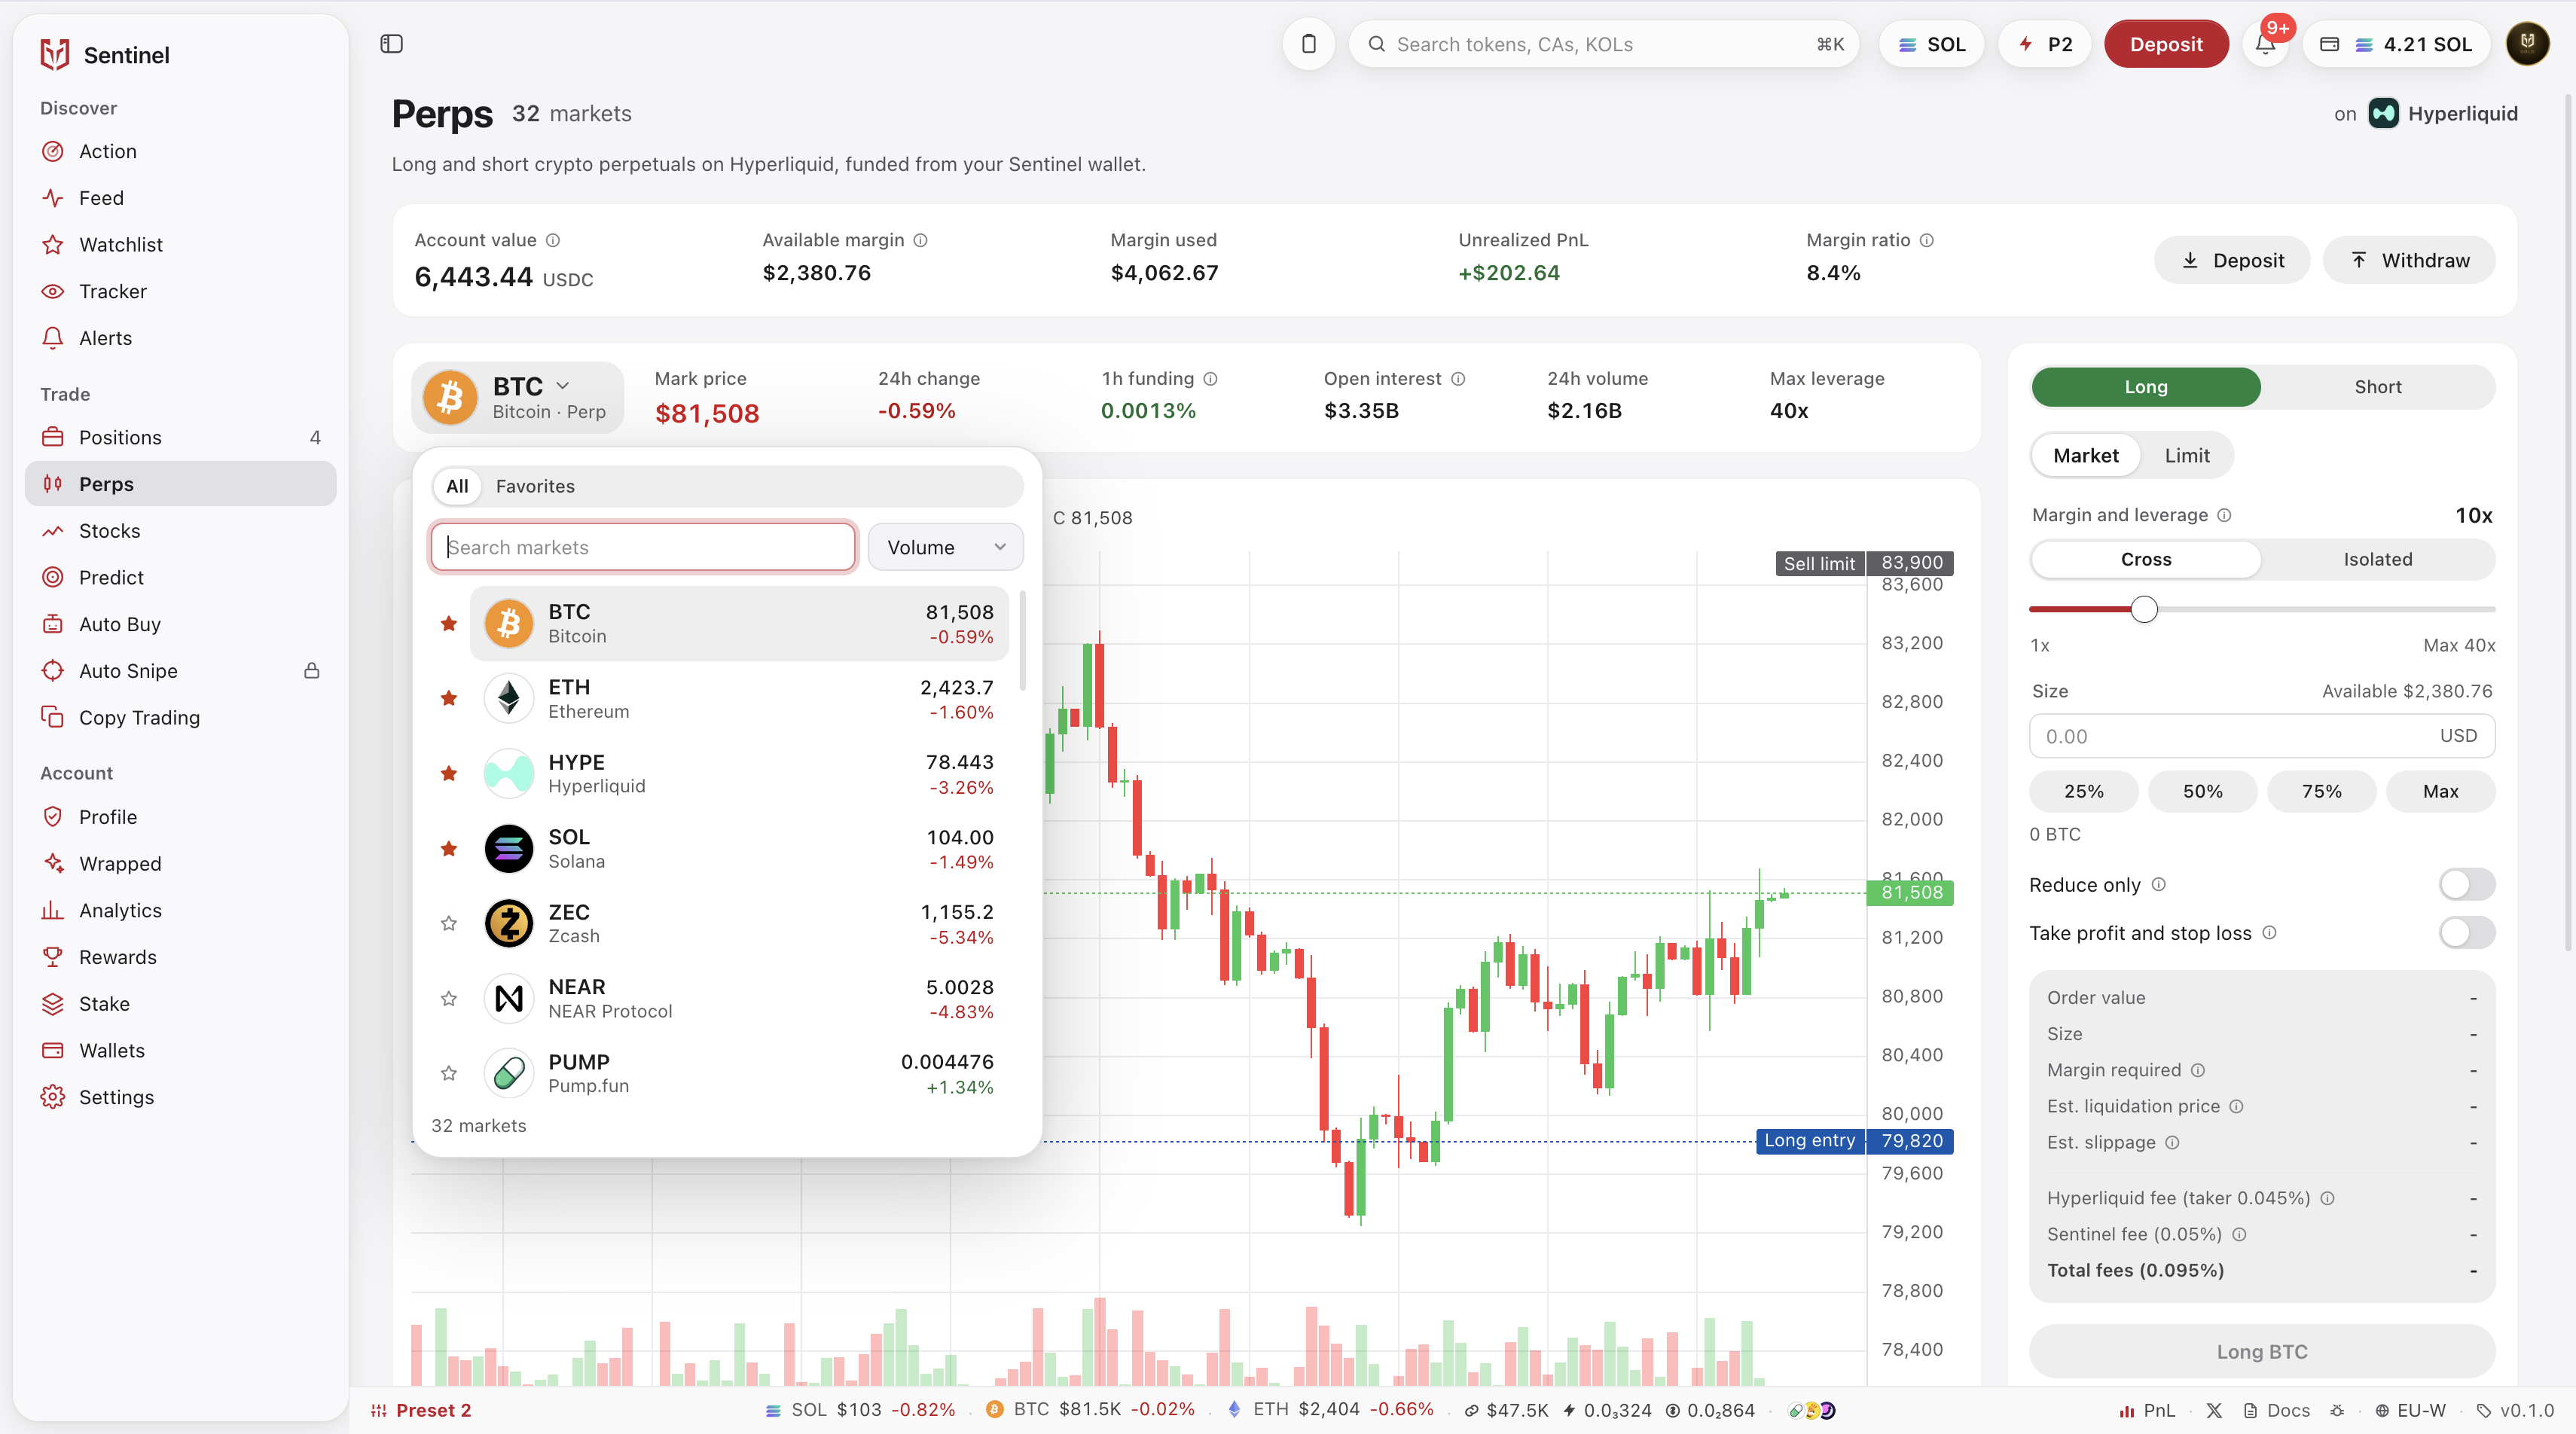Click the Margin ratio info icon
Screen dimensions: 2576x1434
pos(1927,240)
